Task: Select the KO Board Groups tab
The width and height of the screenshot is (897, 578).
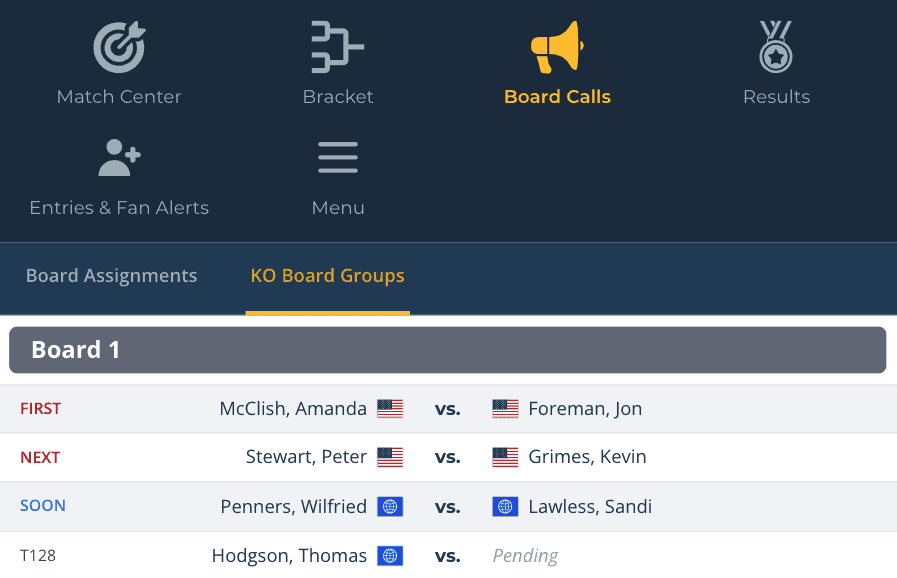Action: [328, 276]
